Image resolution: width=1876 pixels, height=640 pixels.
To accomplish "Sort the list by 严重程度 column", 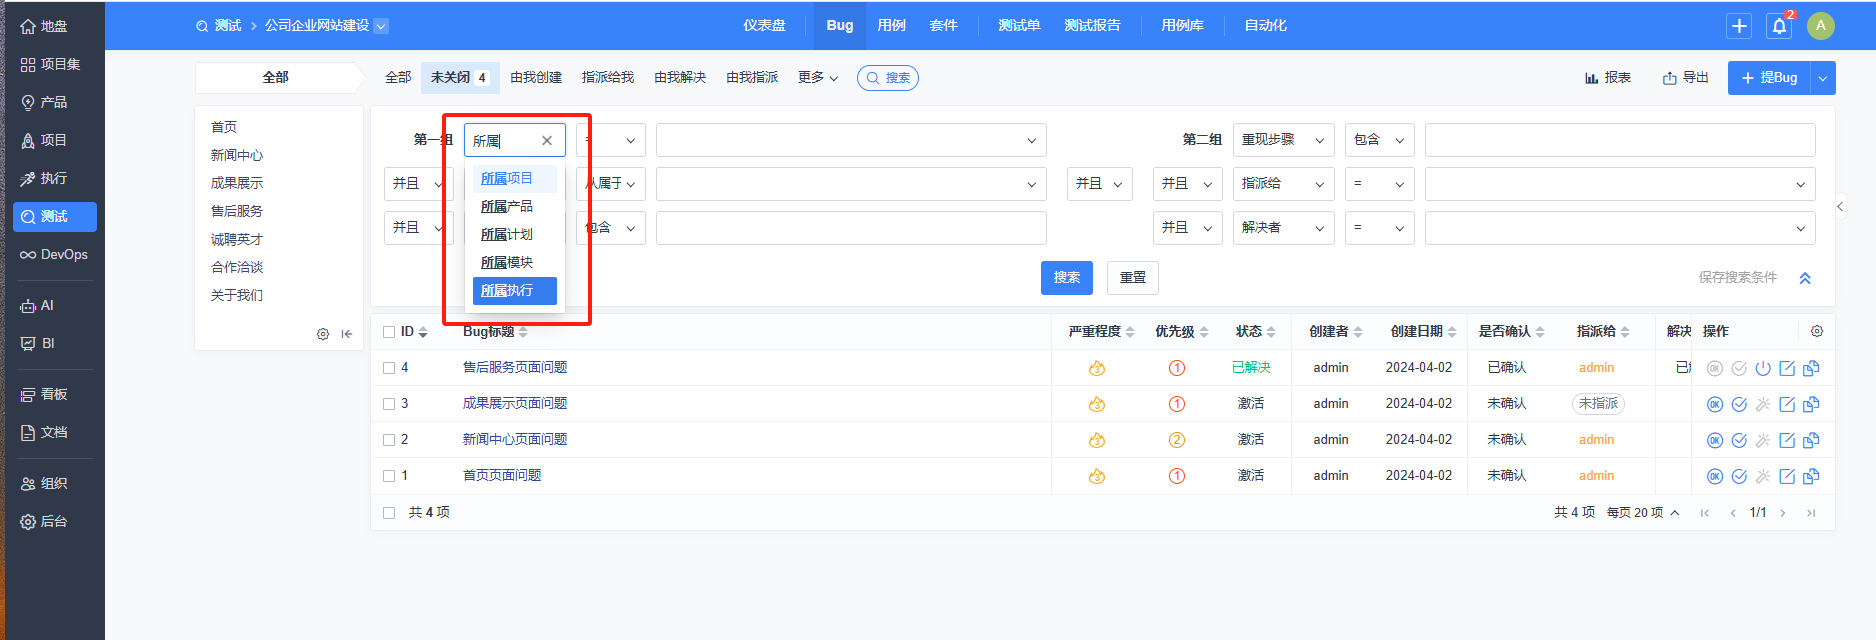I will pos(1101,332).
